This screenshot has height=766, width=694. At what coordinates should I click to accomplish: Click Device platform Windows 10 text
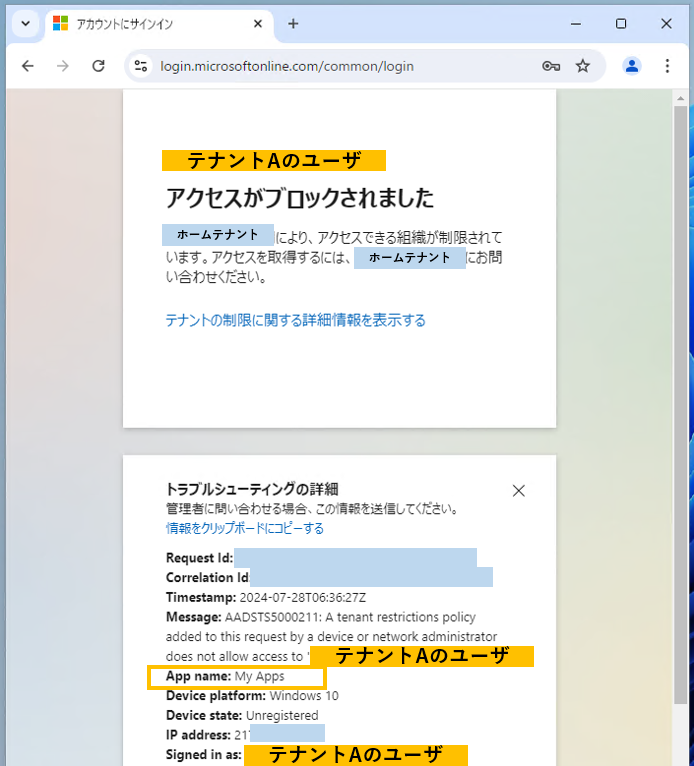click(252, 696)
